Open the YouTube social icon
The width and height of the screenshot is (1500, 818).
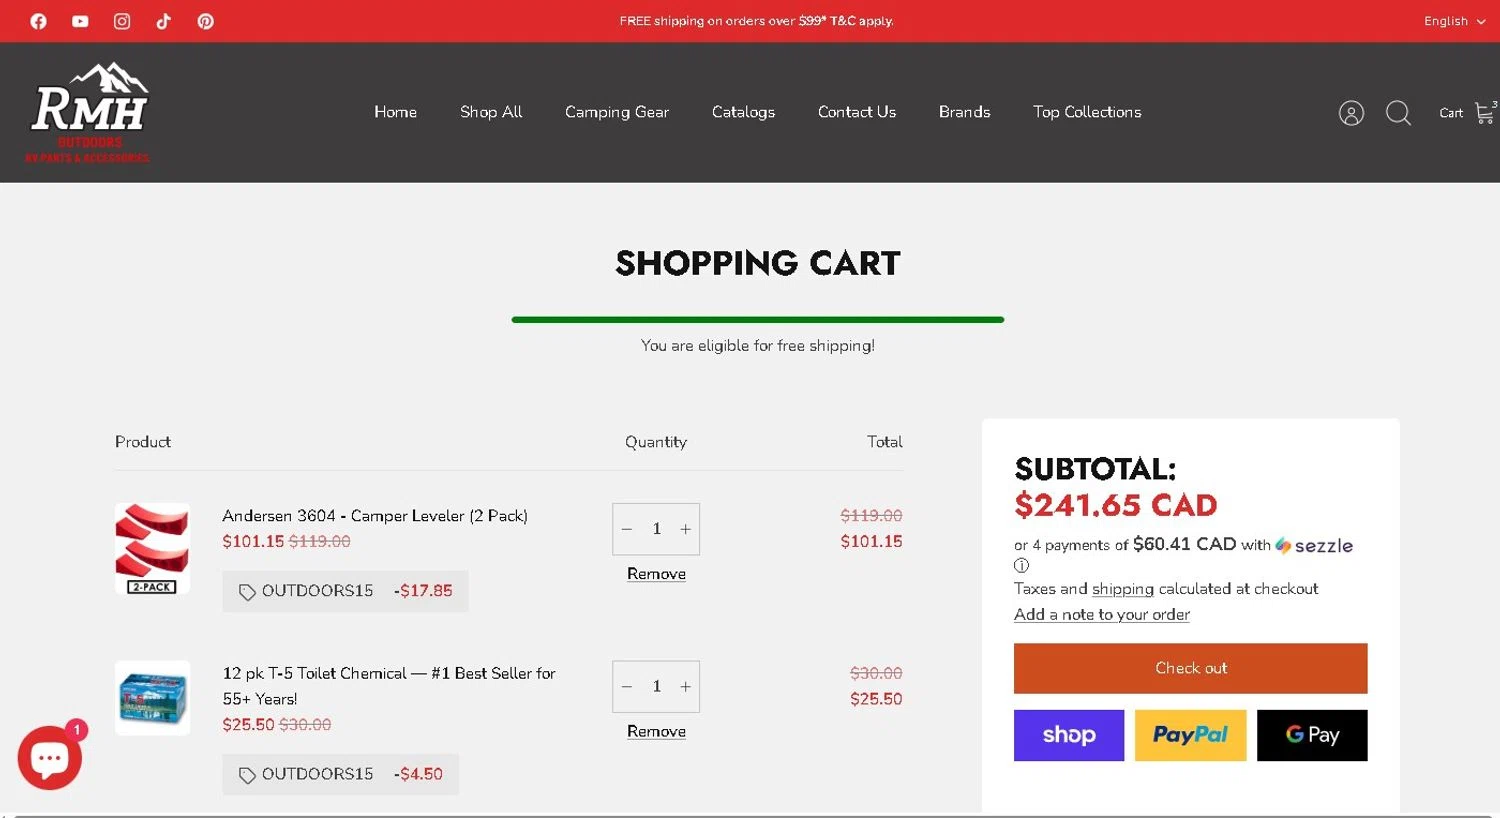click(80, 21)
